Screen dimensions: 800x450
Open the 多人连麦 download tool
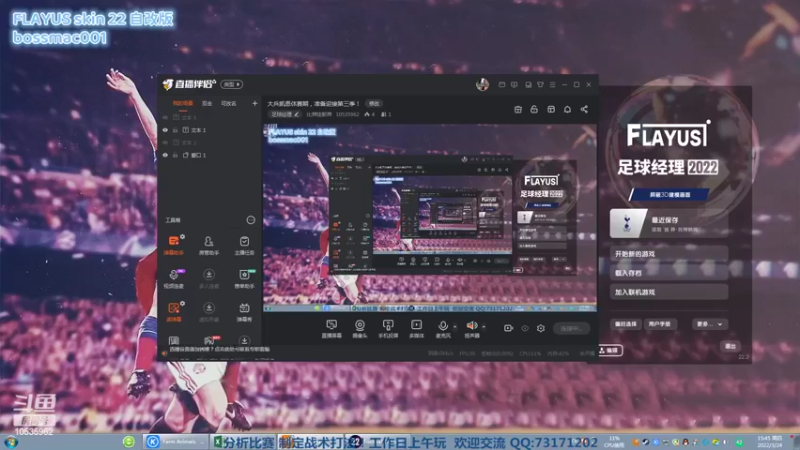pyautogui.click(x=209, y=279)
